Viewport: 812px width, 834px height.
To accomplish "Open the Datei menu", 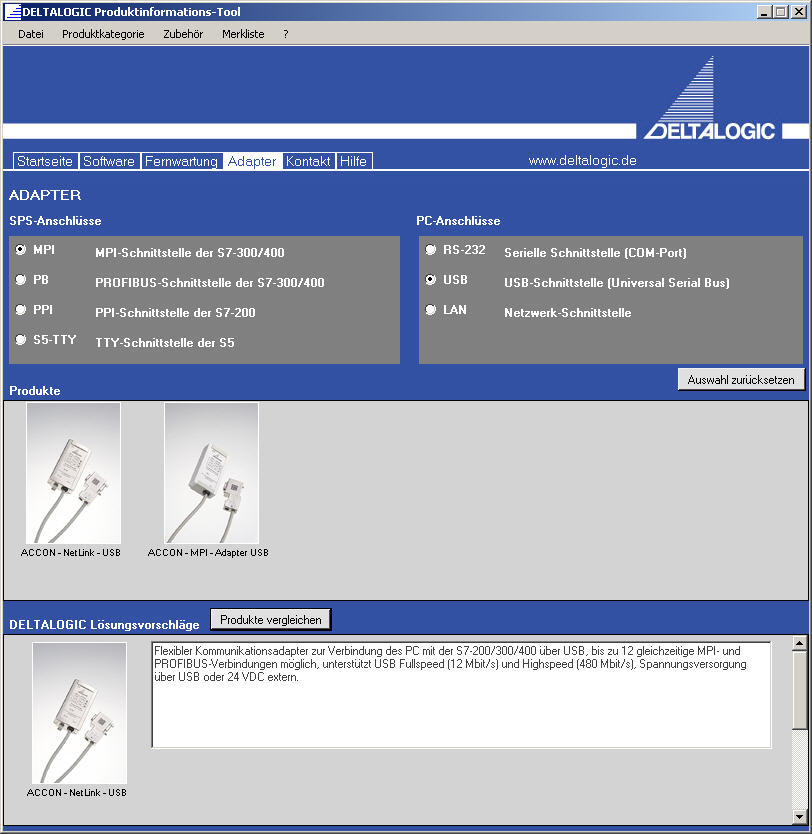I will (30, 34).
